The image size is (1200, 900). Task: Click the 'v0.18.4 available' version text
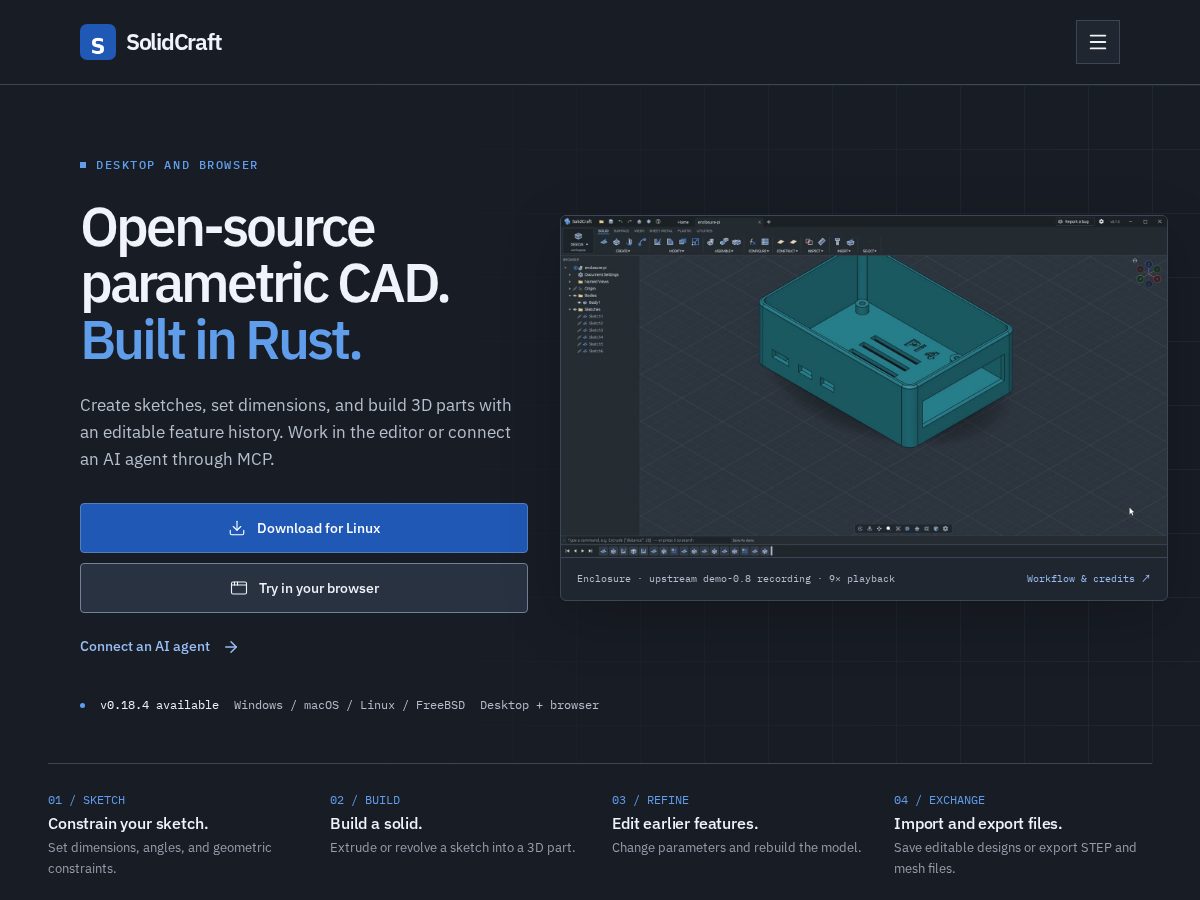(159, 705)
